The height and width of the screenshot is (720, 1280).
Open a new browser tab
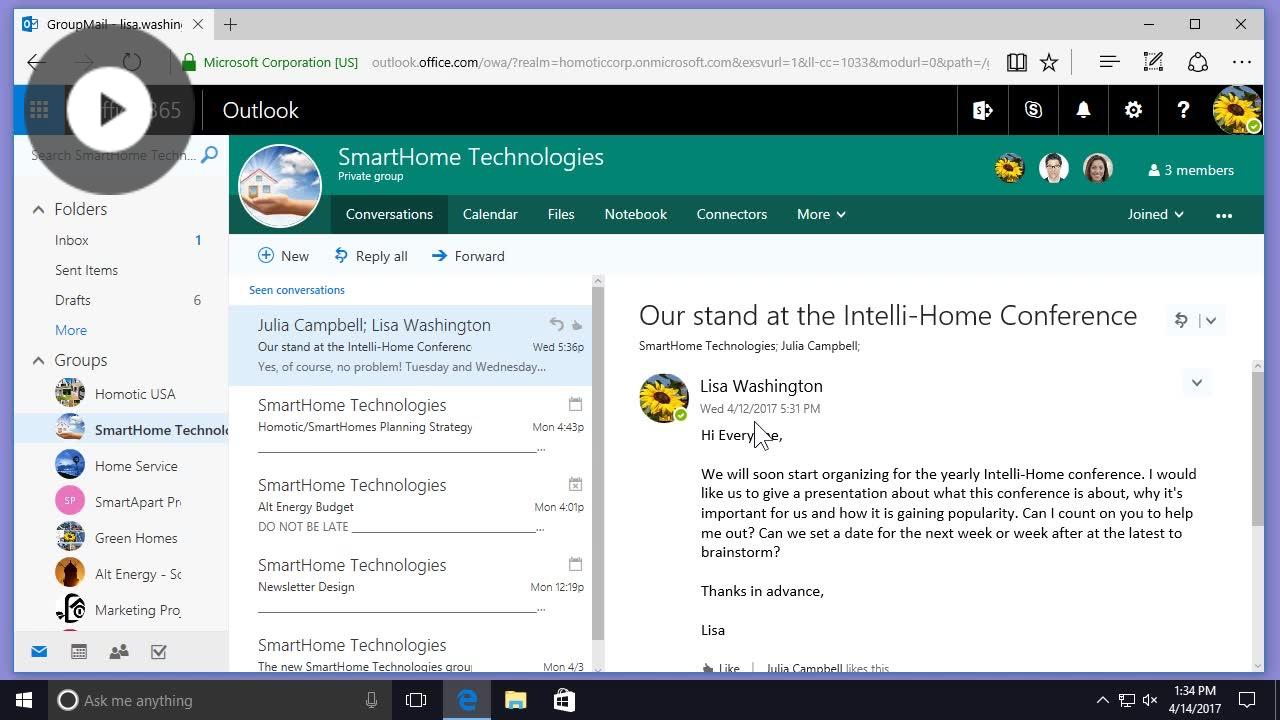(231, 24)
